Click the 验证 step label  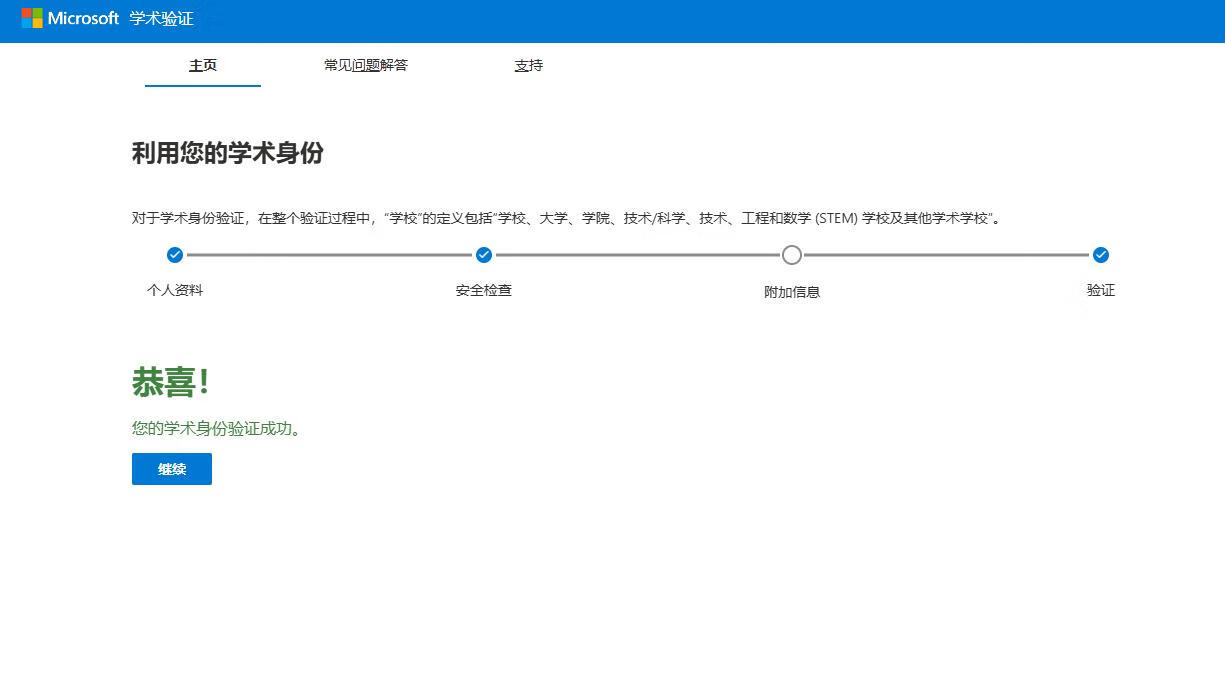[1101, 290]
